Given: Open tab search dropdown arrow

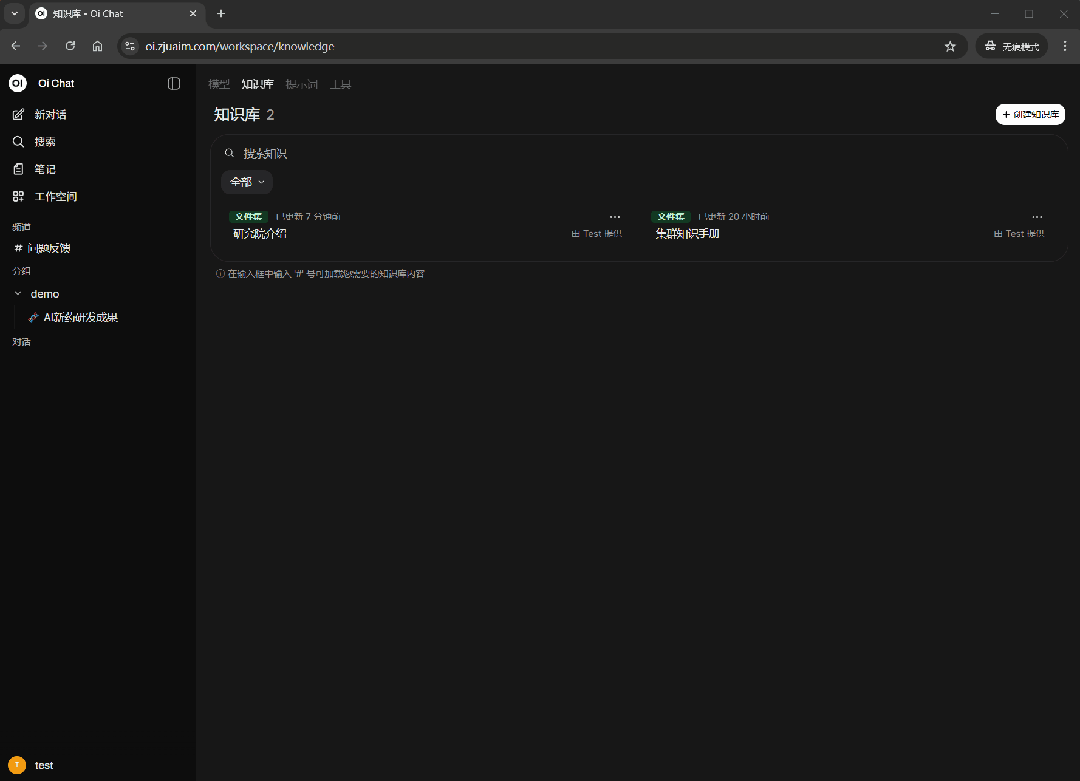Looking at the screenshot, I should (x=14, y=14).
